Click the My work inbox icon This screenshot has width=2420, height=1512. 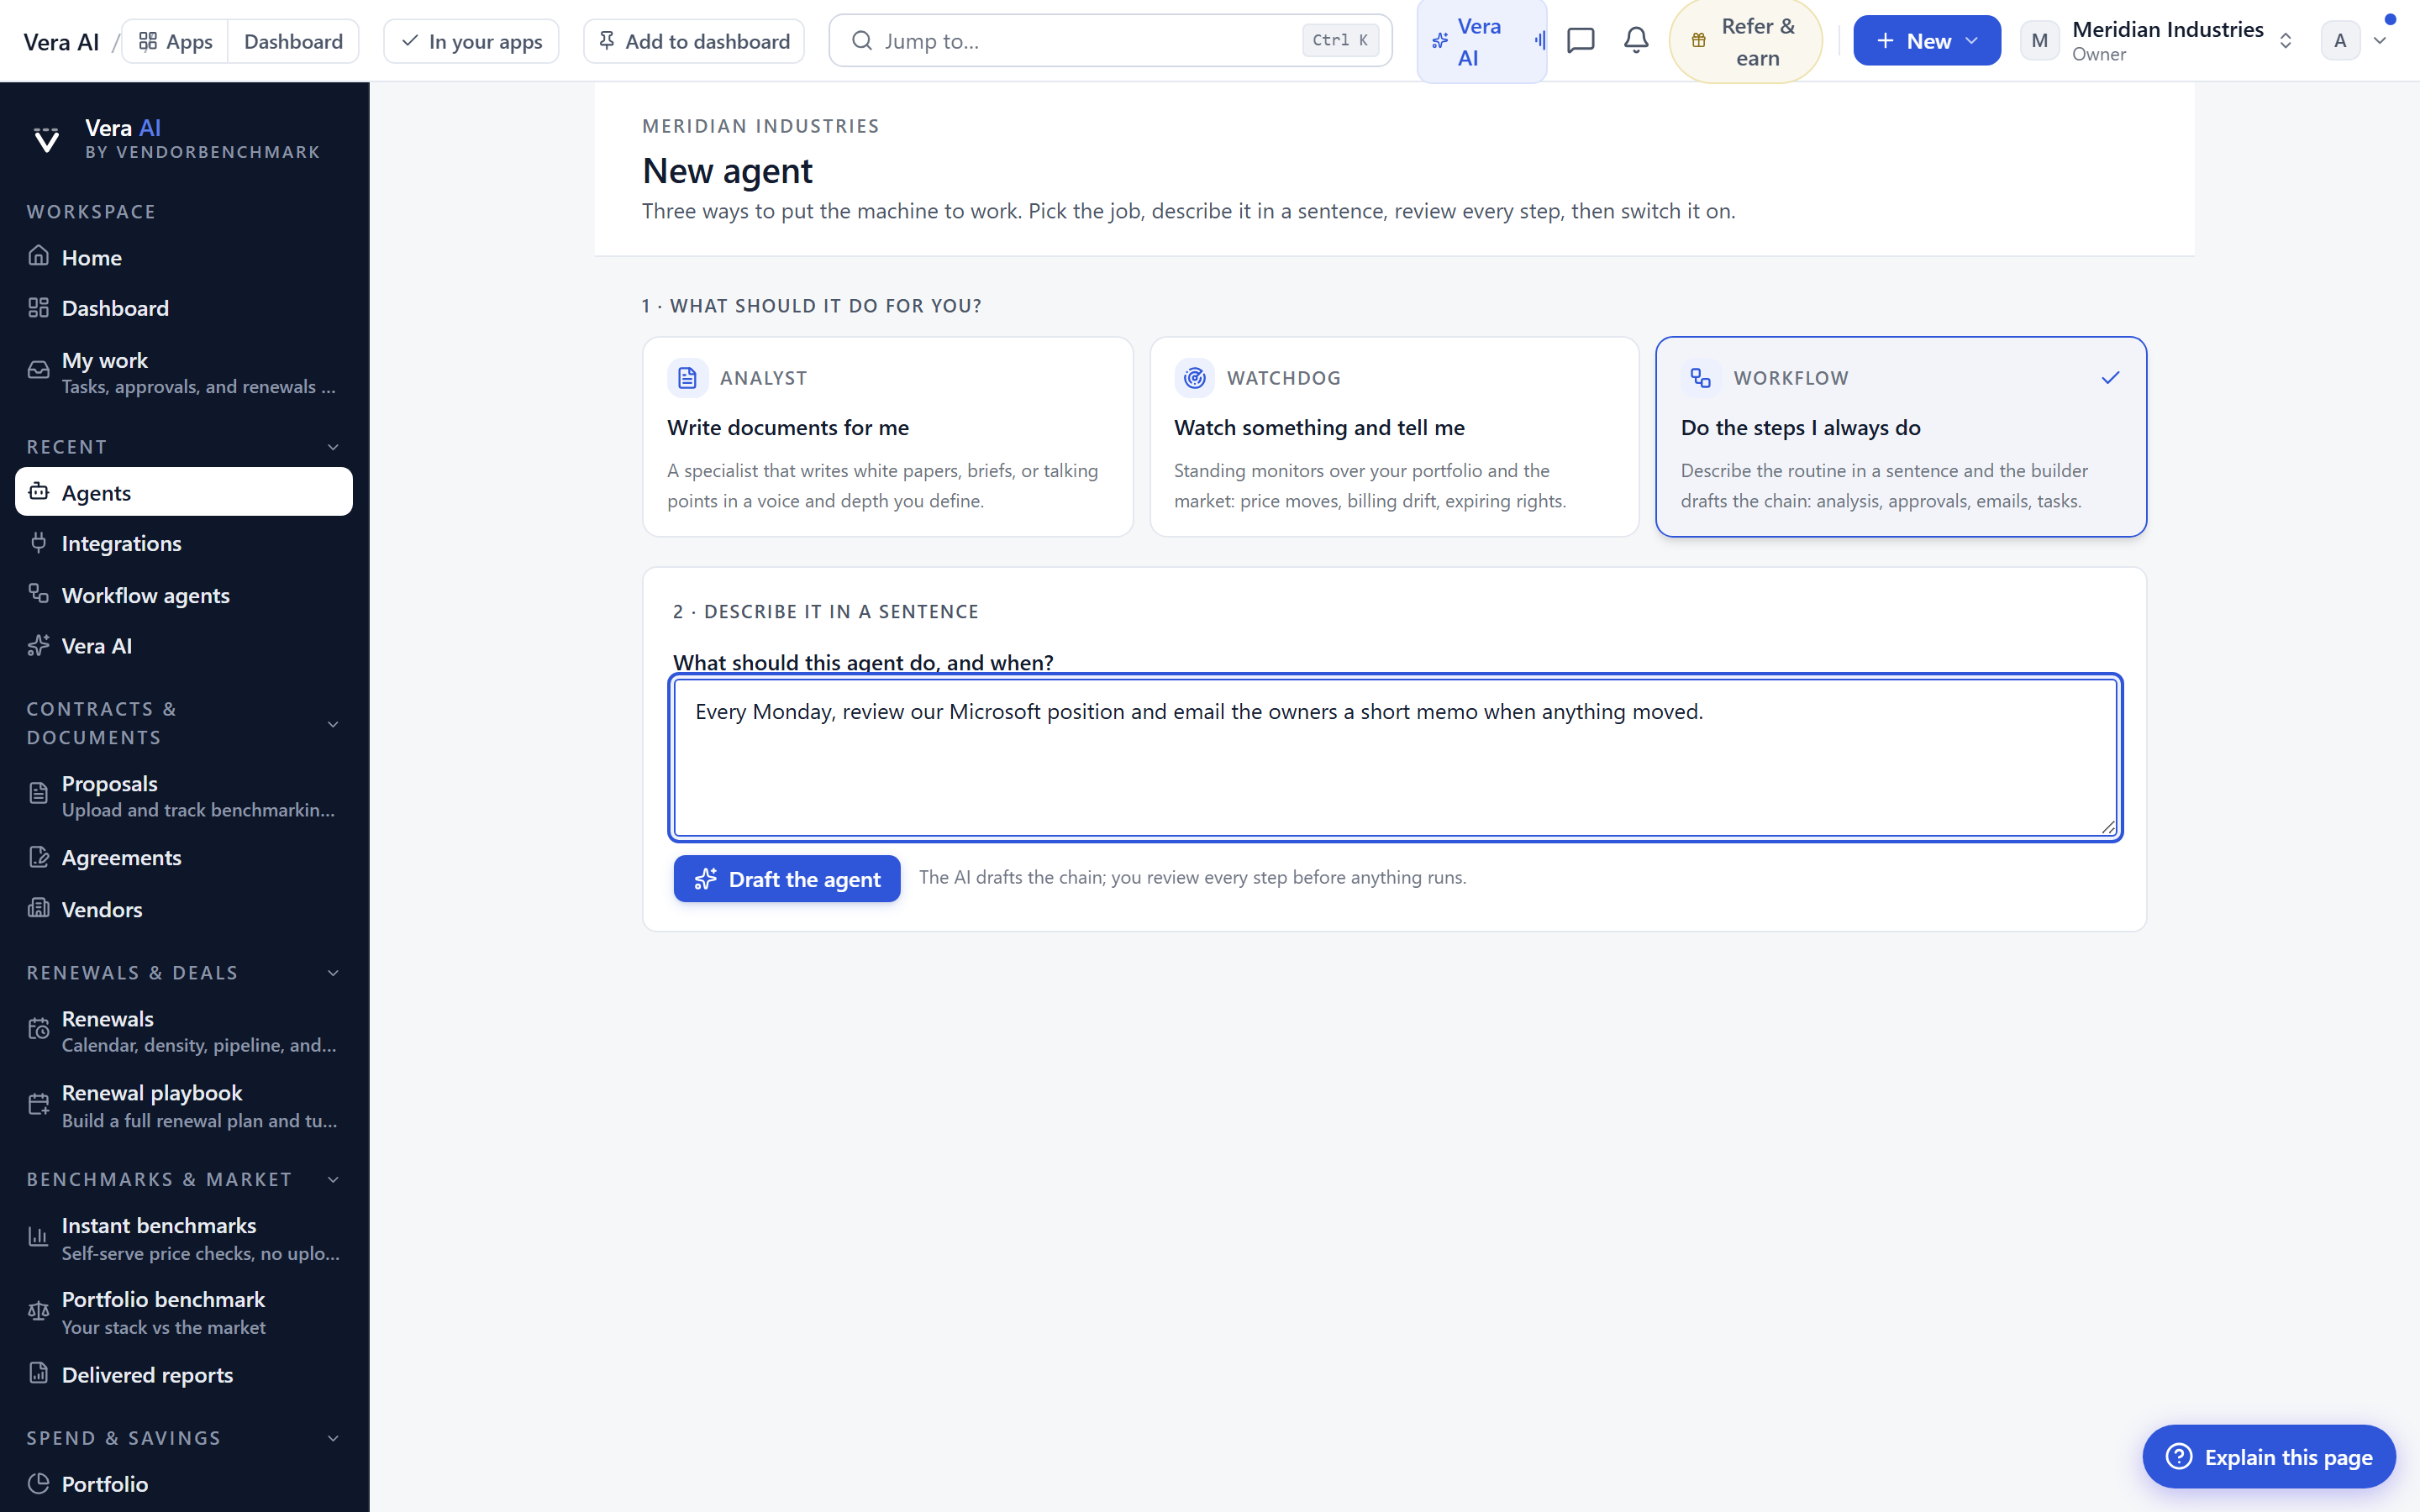(x=38, y=371)
